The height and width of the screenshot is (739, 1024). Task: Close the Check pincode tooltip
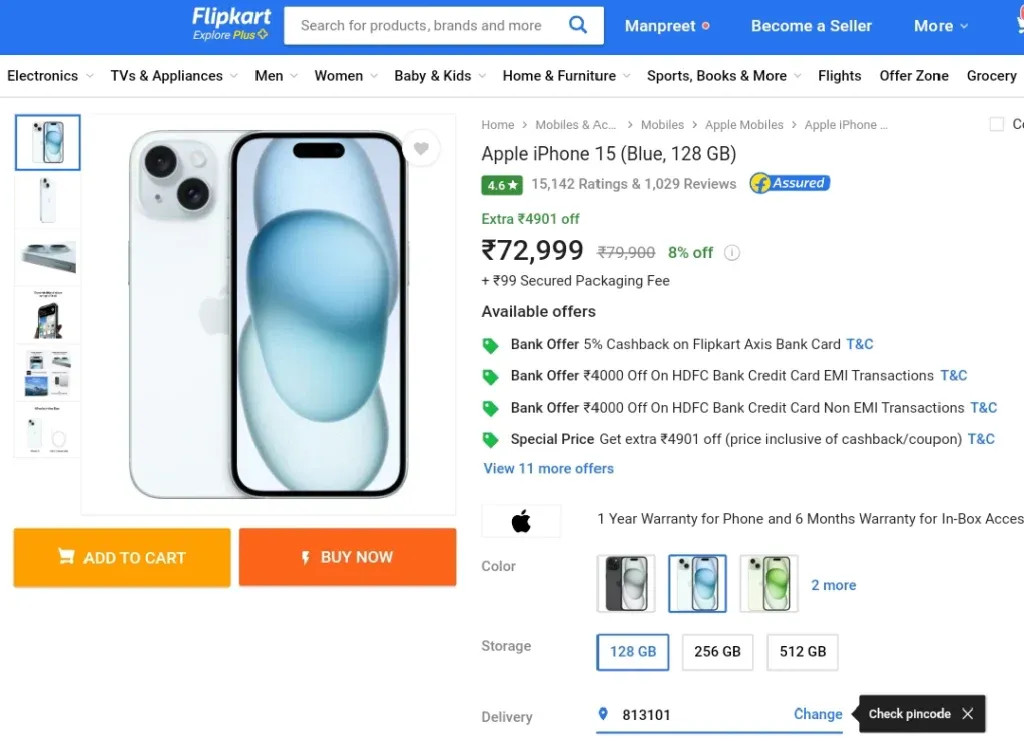(968, 714)
